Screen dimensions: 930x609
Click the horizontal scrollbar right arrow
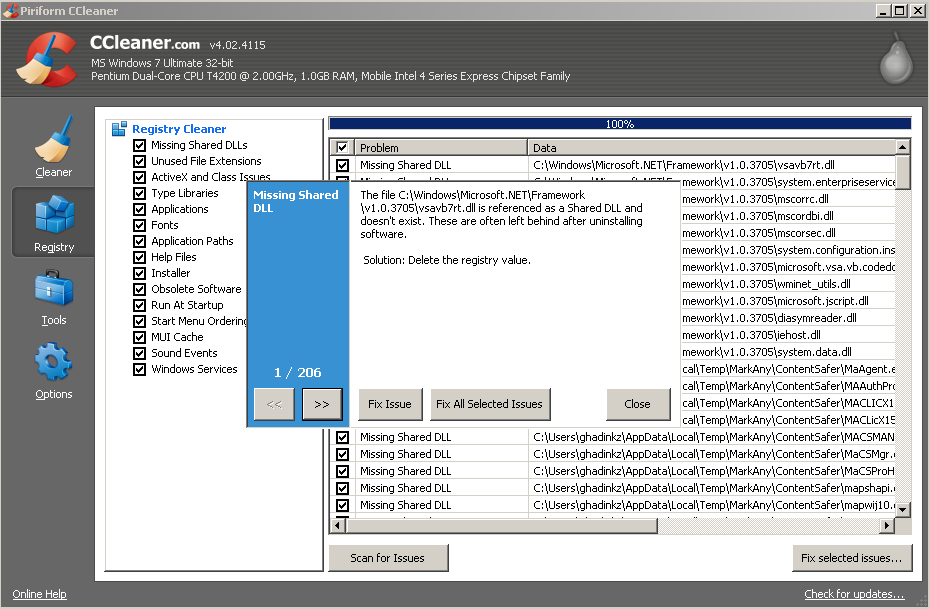click(887, 525)
